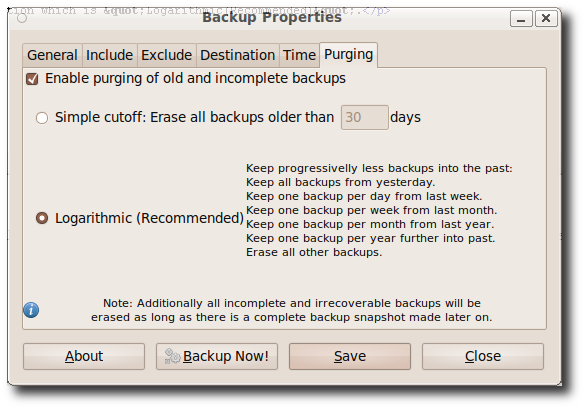585x409 pixels.
Task: Save the backup settings
Action: [x=350, y=356]
